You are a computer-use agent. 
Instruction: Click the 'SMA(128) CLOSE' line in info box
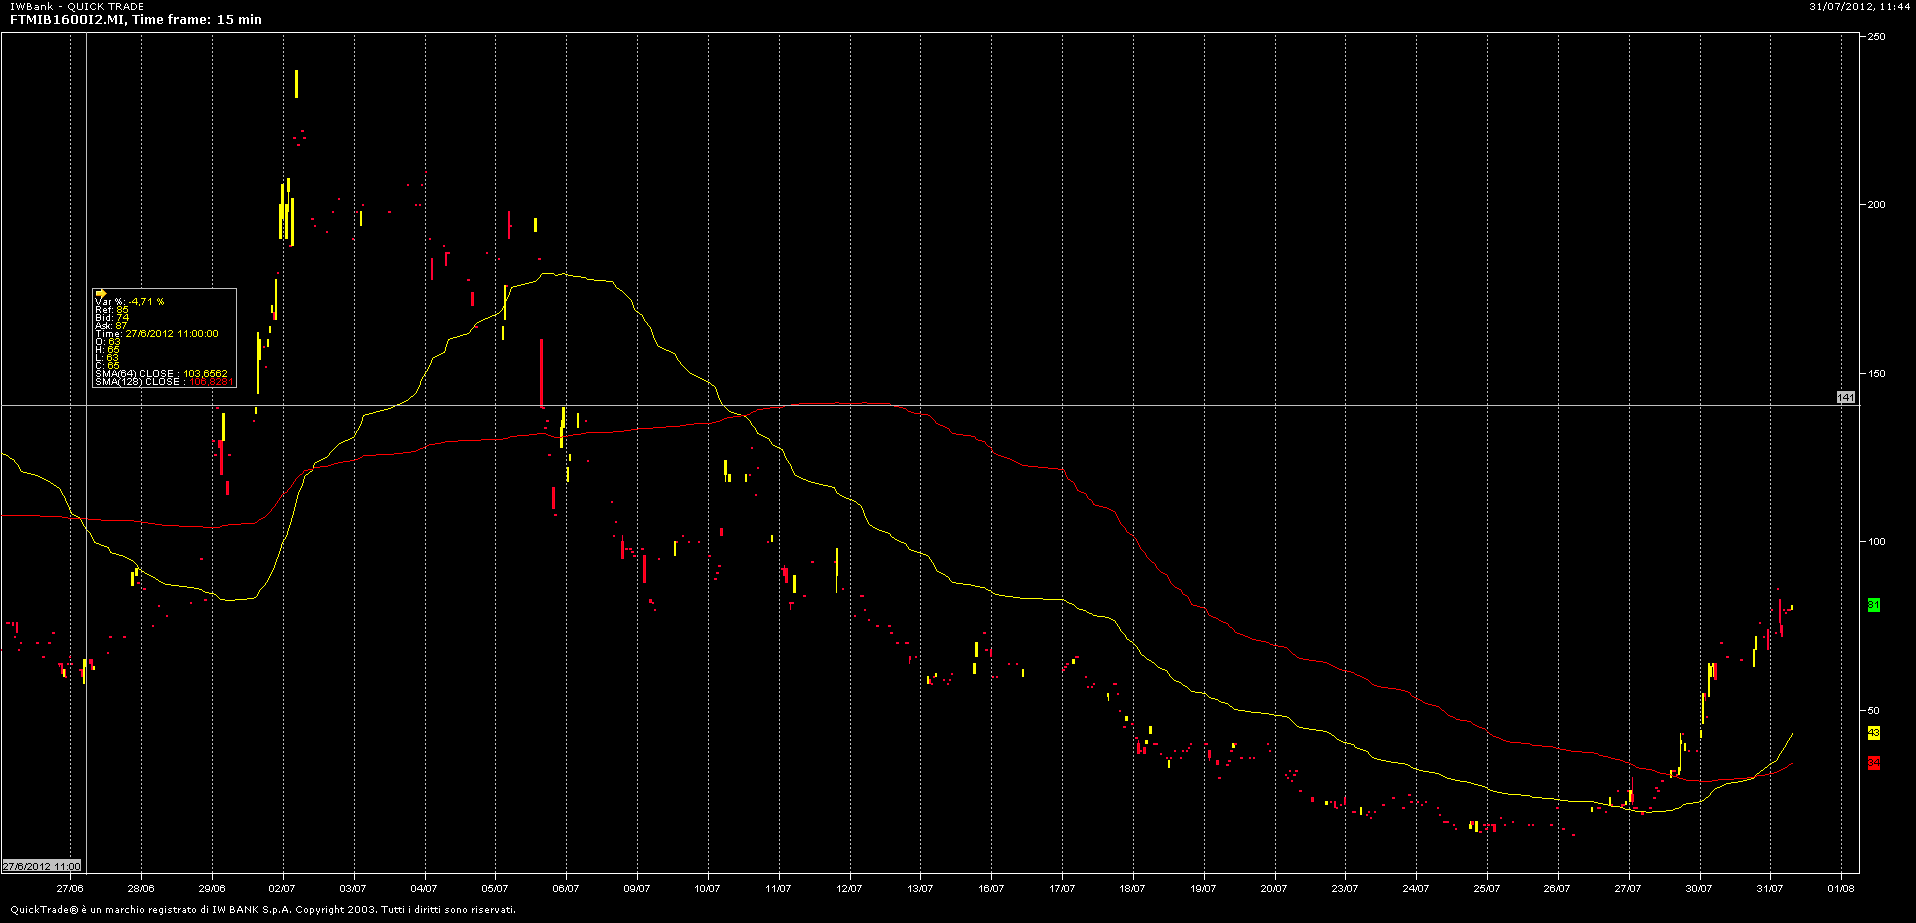[x=164, y=382]
